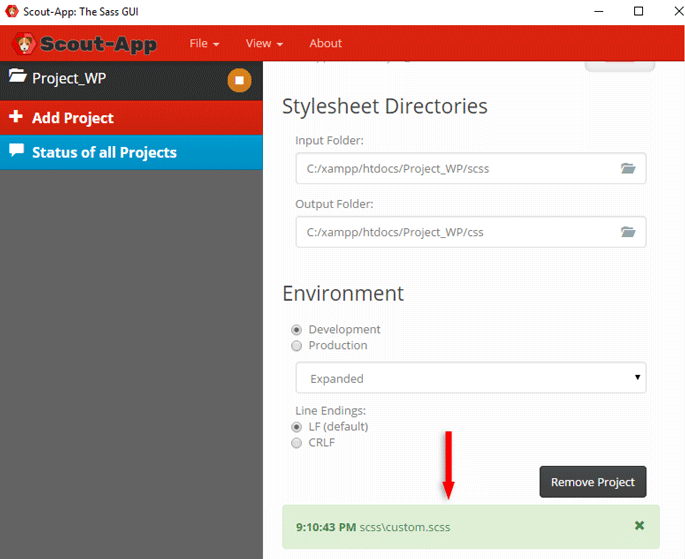Stop watching the Project_WP project
This screenshot has width=685, height=559.
pyautogui.click(x=239, y=80)
